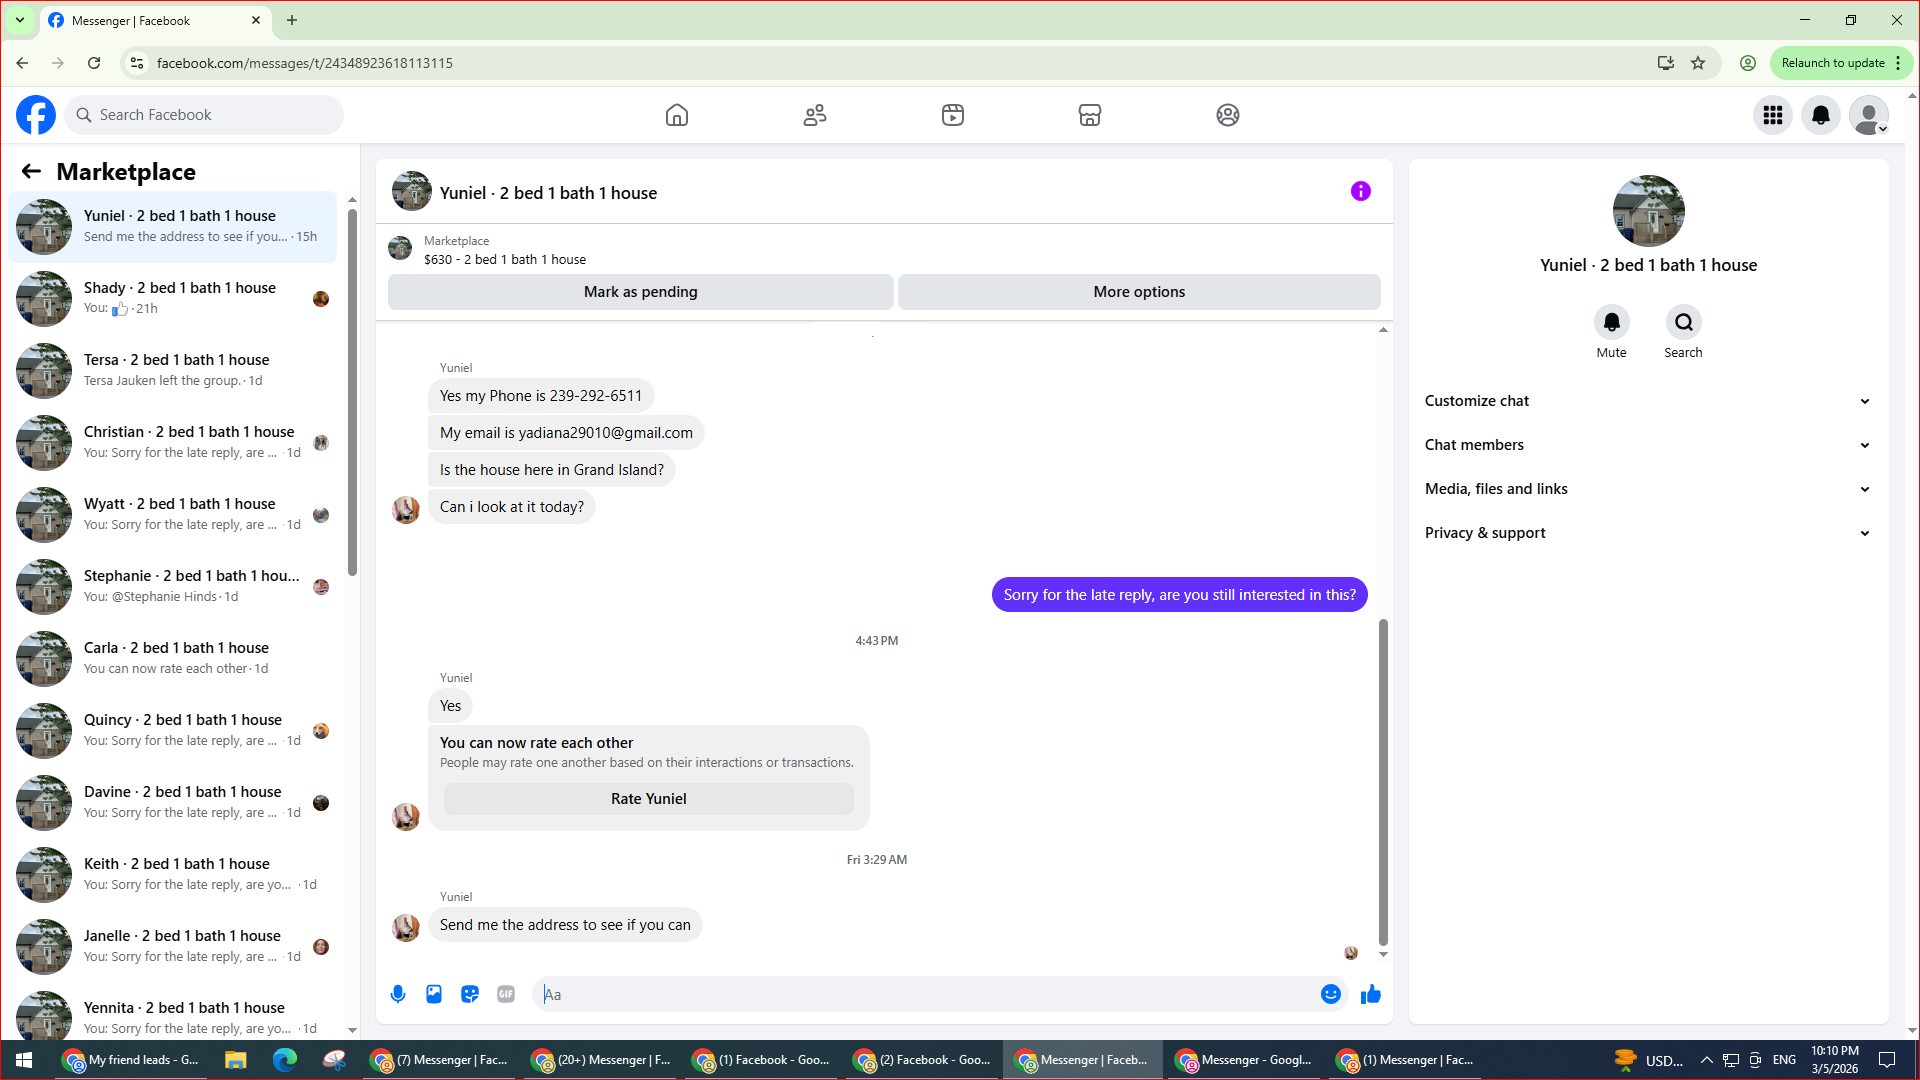Viewport: 1920px width, 1080px height.
Task: Click the Rate Yuniel button
Action: click(x=648, y=799)
